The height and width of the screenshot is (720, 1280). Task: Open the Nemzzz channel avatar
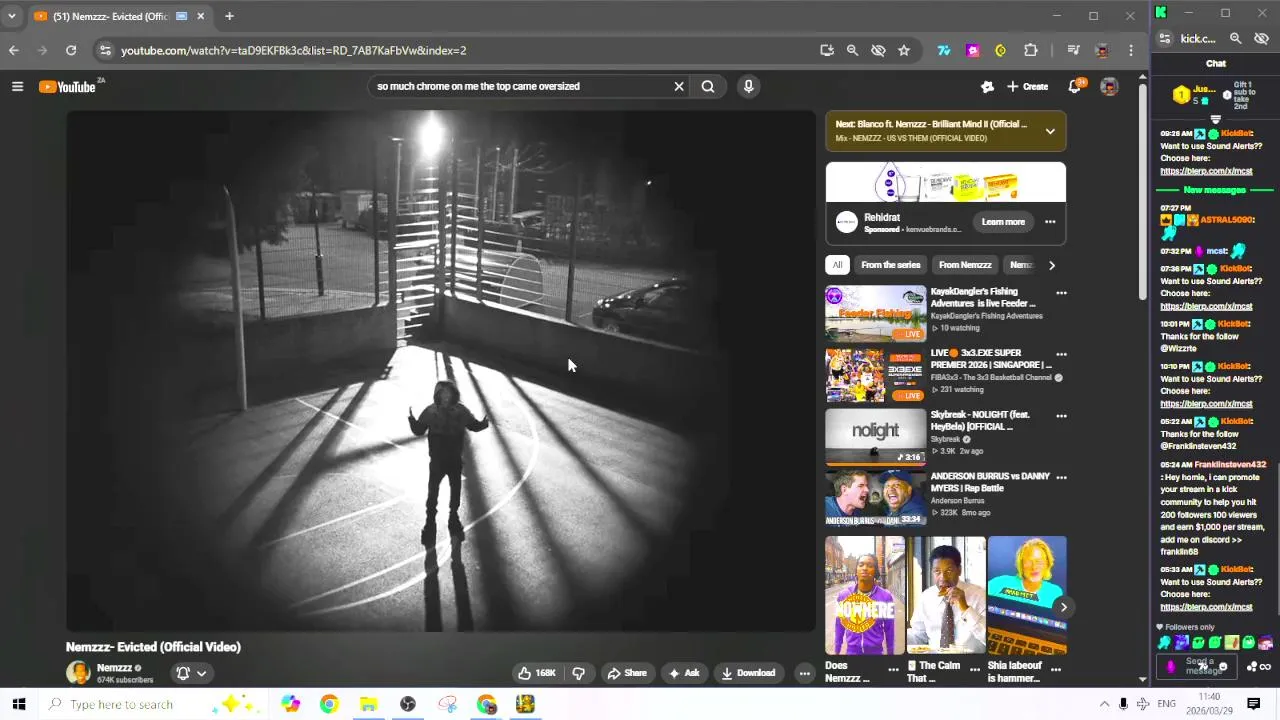[x=78, y=673]
